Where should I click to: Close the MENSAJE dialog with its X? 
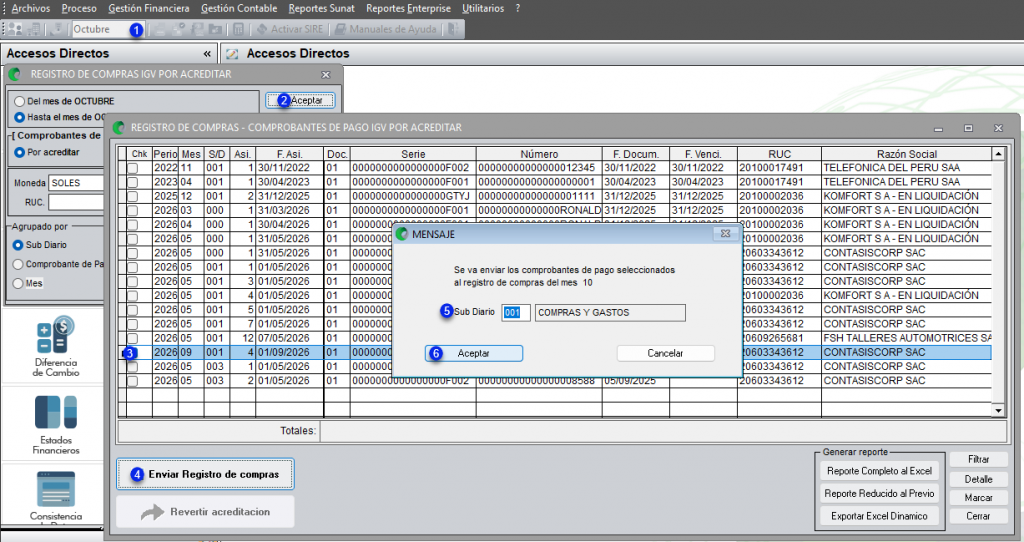[725, 233]
